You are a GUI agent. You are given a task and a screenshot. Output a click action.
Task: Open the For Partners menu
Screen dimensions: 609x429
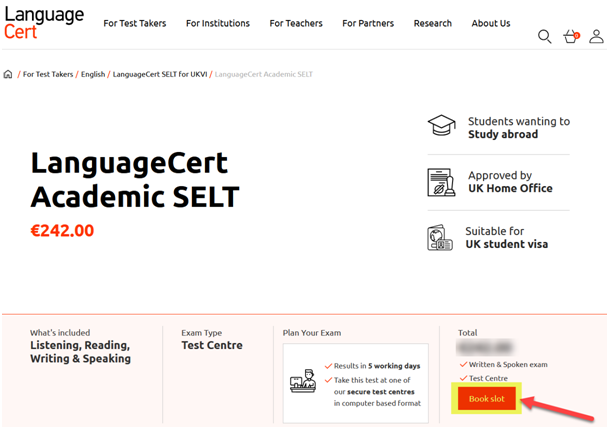(x=368, y=23)
